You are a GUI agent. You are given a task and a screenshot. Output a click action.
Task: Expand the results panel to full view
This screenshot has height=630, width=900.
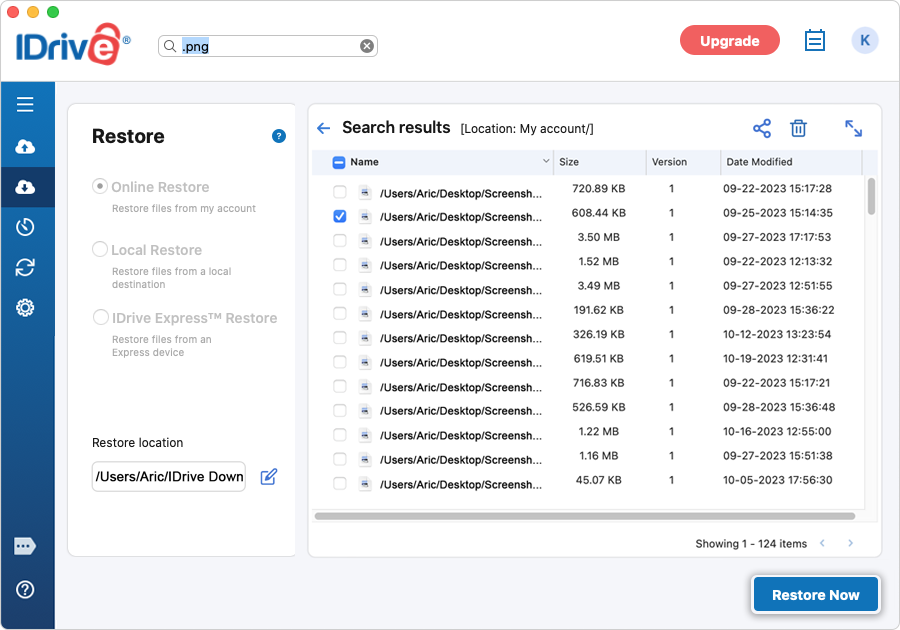(854, 128)
